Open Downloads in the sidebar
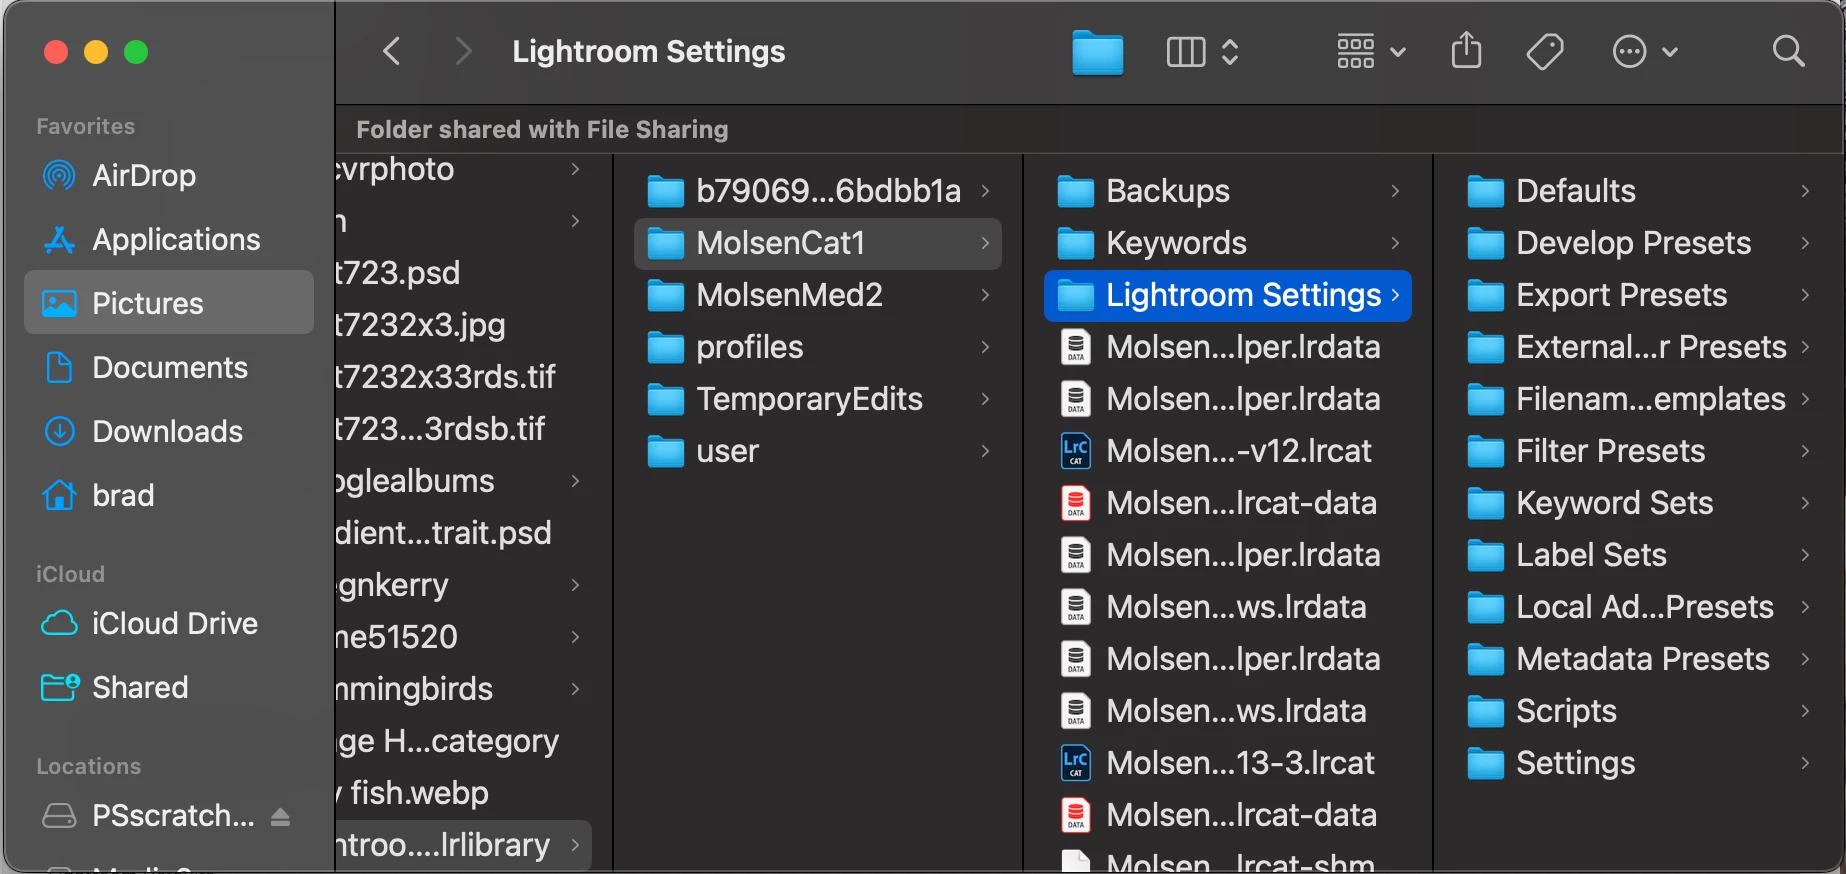 pos(169,432)
